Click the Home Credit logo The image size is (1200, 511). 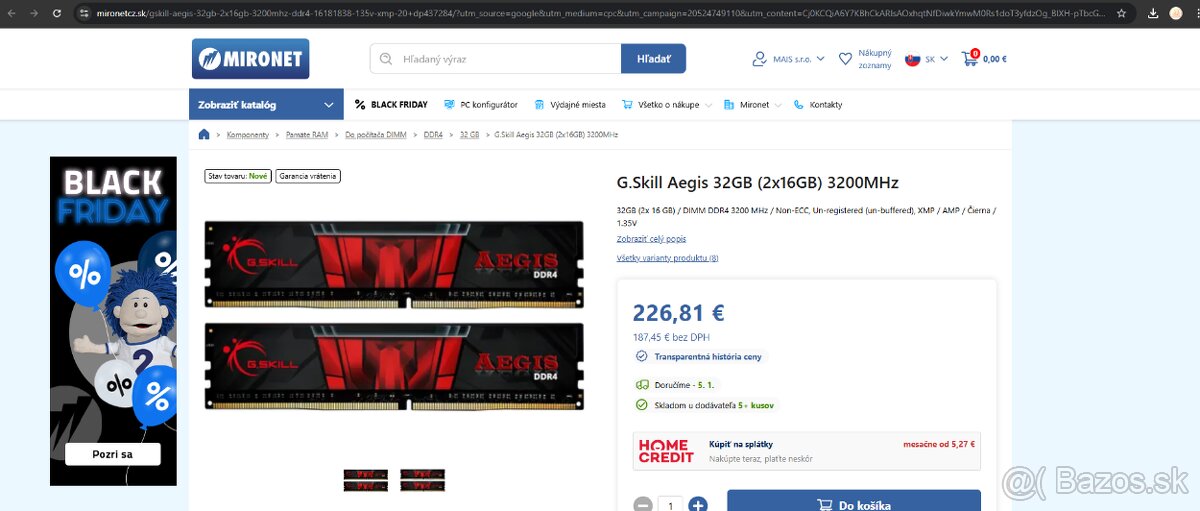pyautogui.click(x=666, y=451)
